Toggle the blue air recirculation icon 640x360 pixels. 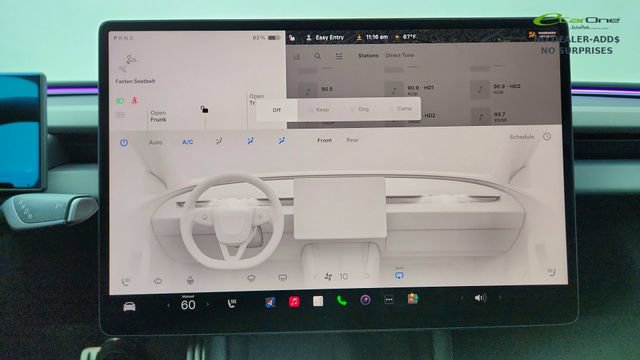tap(399, 276)
